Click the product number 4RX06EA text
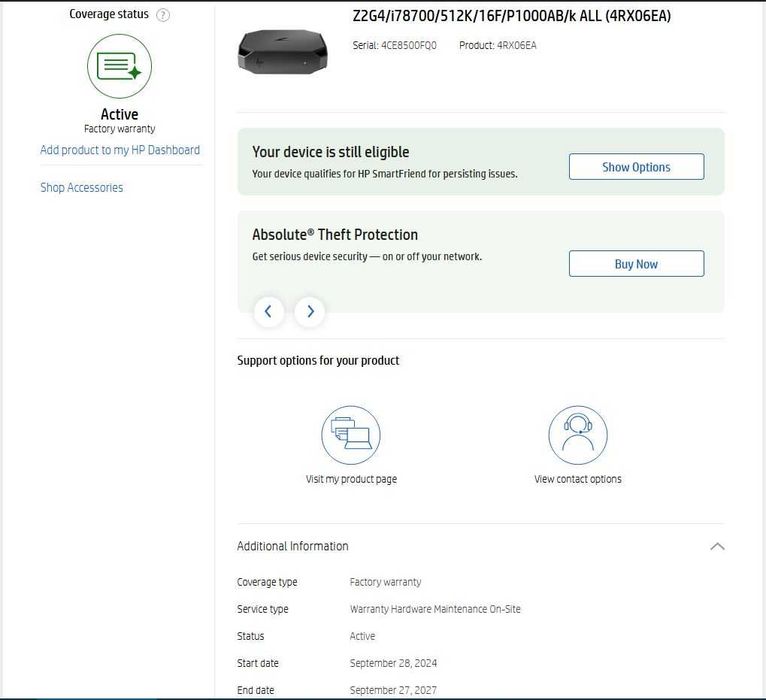 tap(516, 45)
